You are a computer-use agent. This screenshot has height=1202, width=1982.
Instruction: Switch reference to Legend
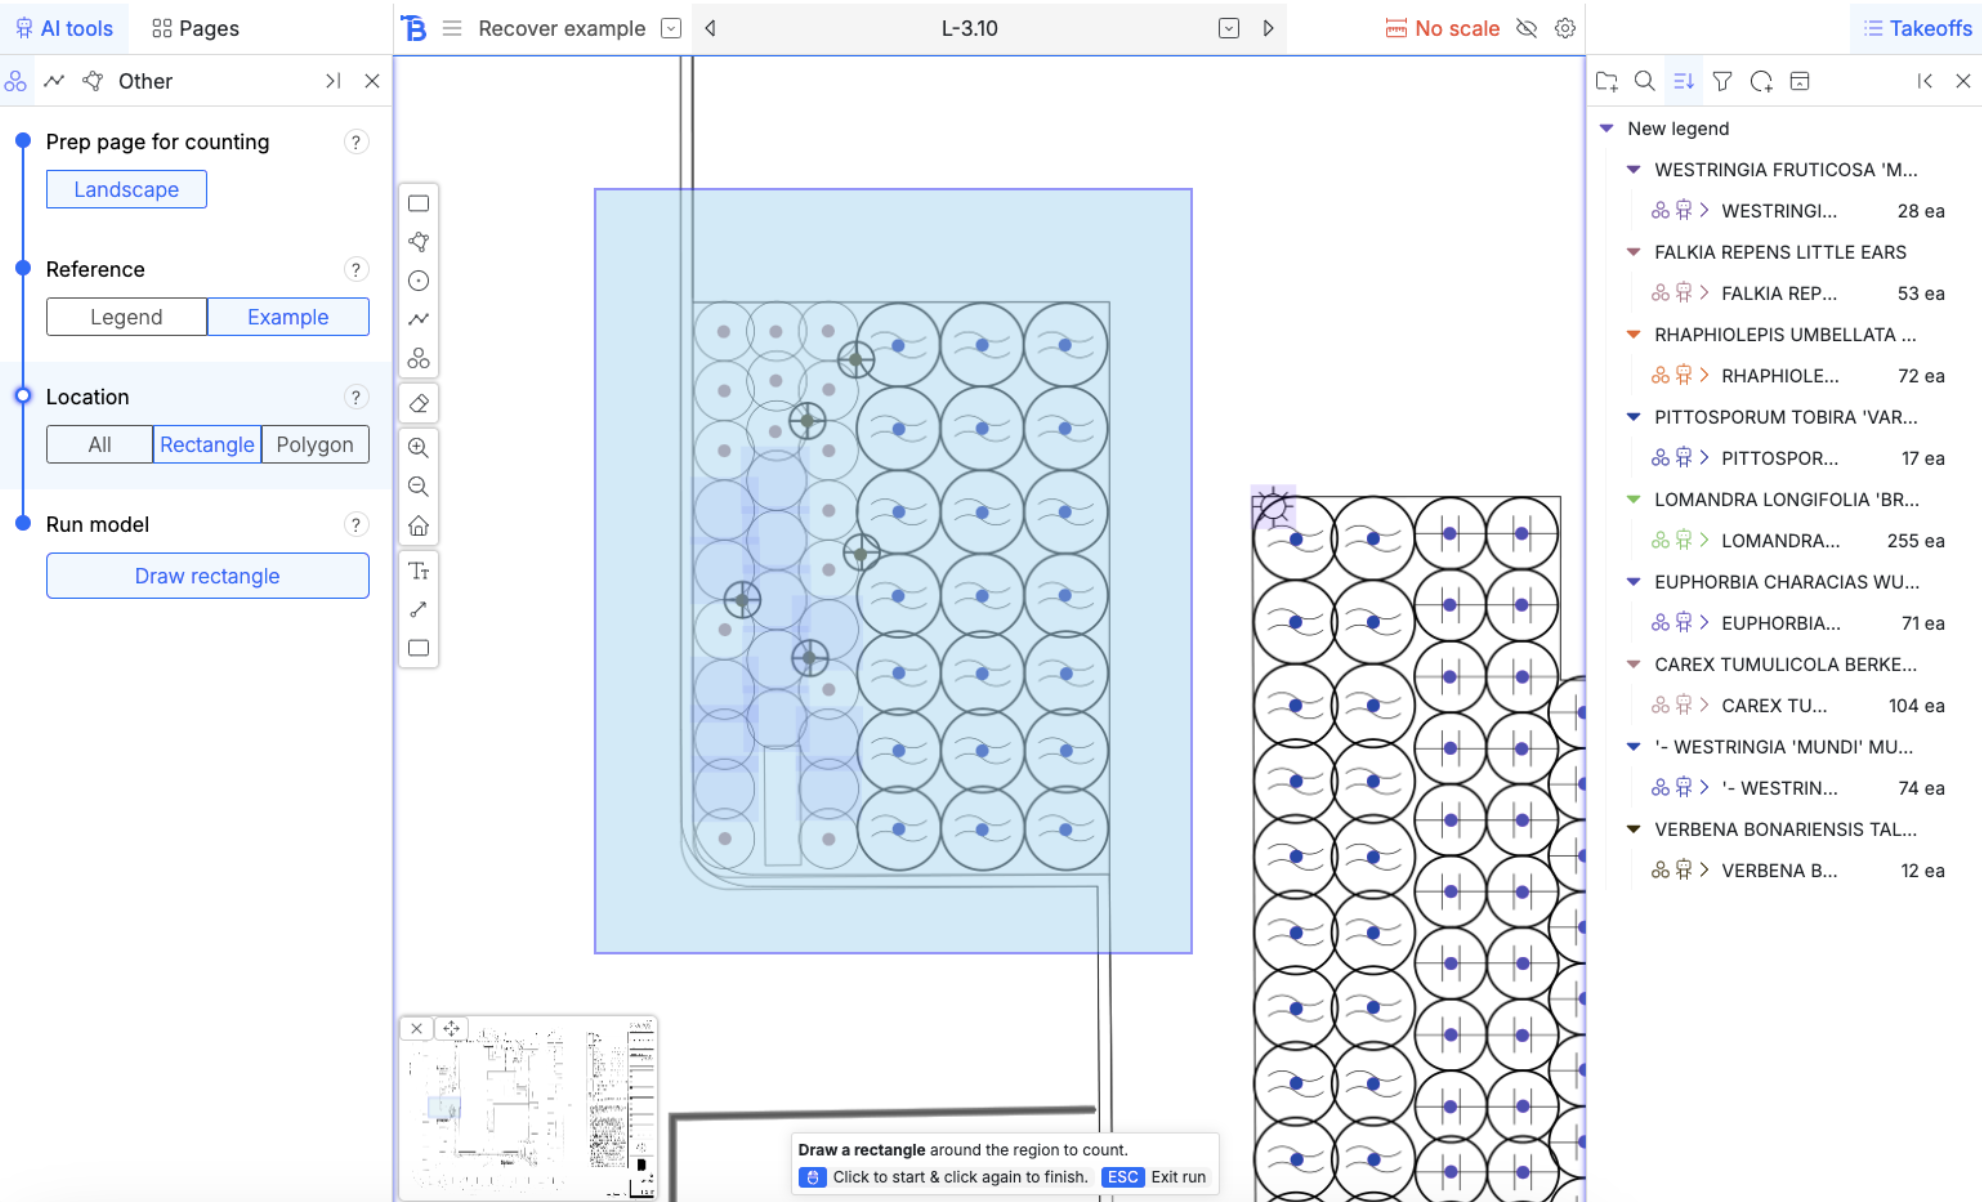pyautogui.click(x=126, y=317)
